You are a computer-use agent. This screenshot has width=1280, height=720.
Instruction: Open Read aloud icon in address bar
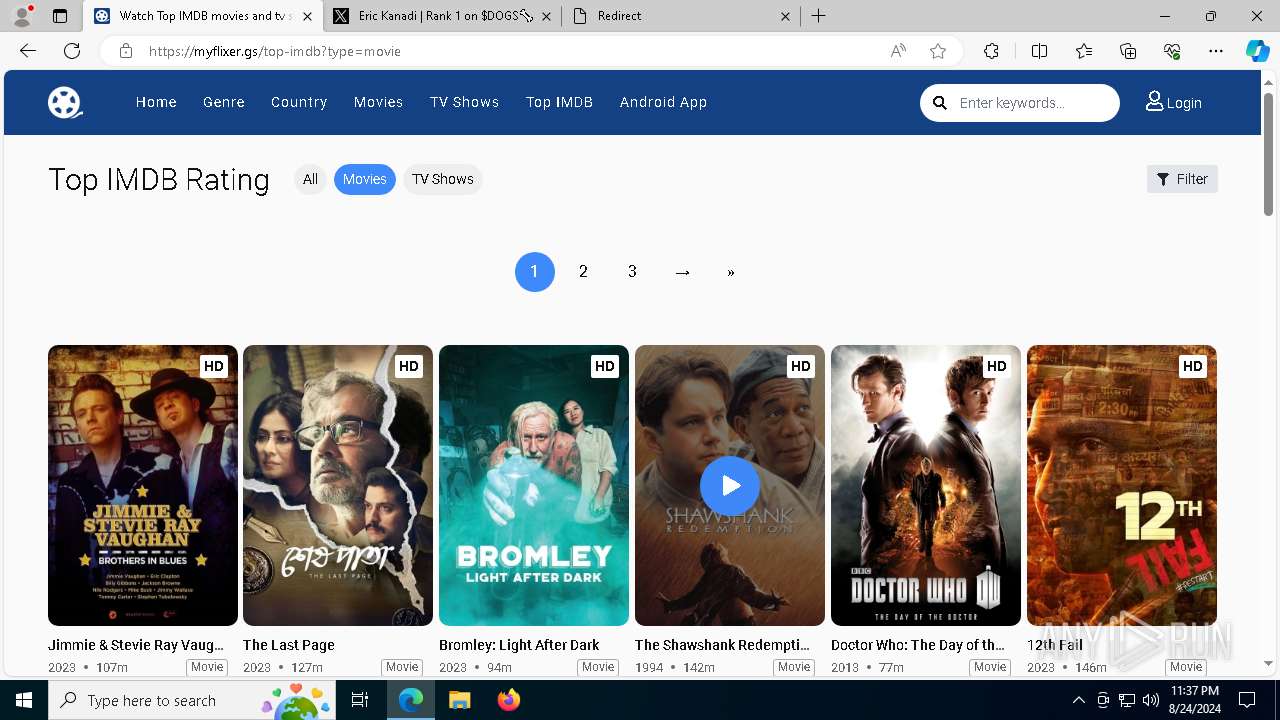tap(898, 51)
